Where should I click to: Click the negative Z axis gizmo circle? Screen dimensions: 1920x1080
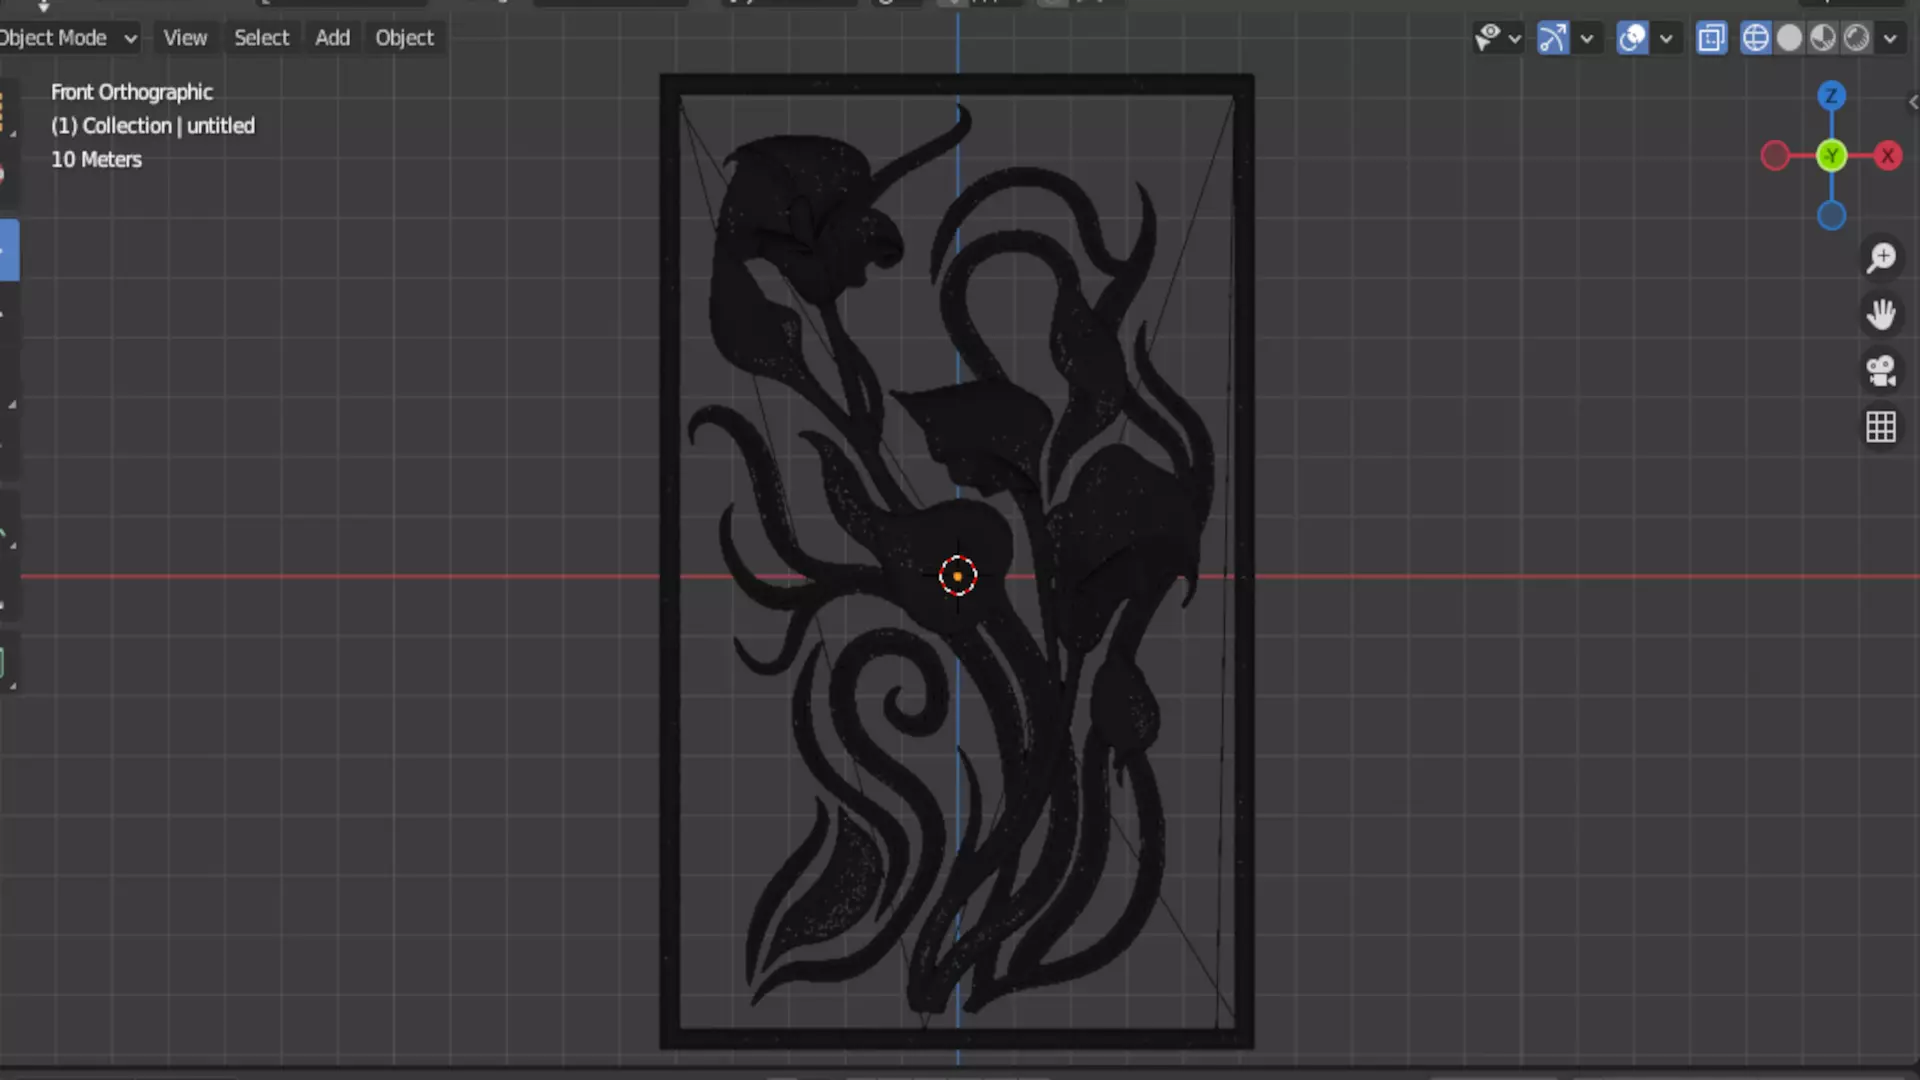click(x=1831, y=216)
